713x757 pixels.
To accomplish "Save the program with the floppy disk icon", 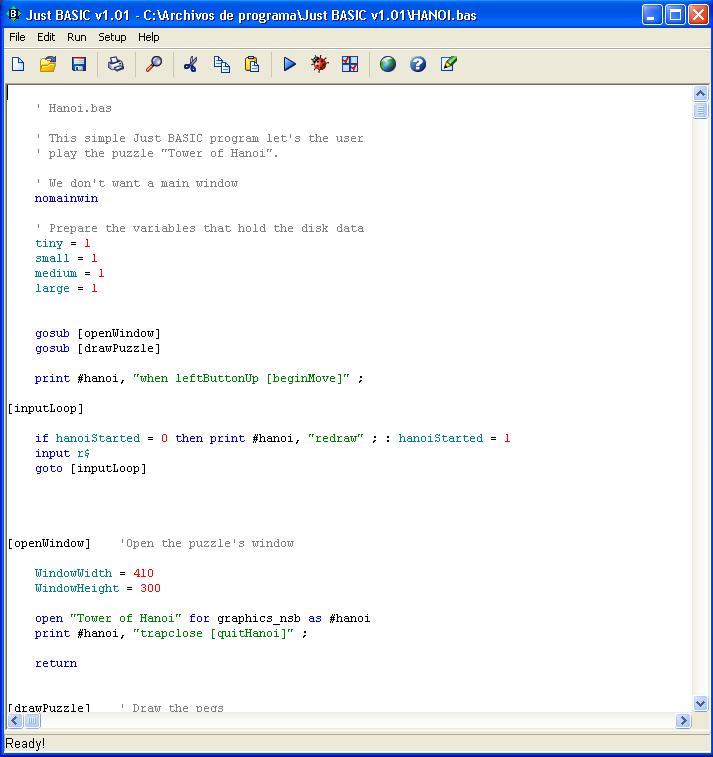I will [79, 64].
